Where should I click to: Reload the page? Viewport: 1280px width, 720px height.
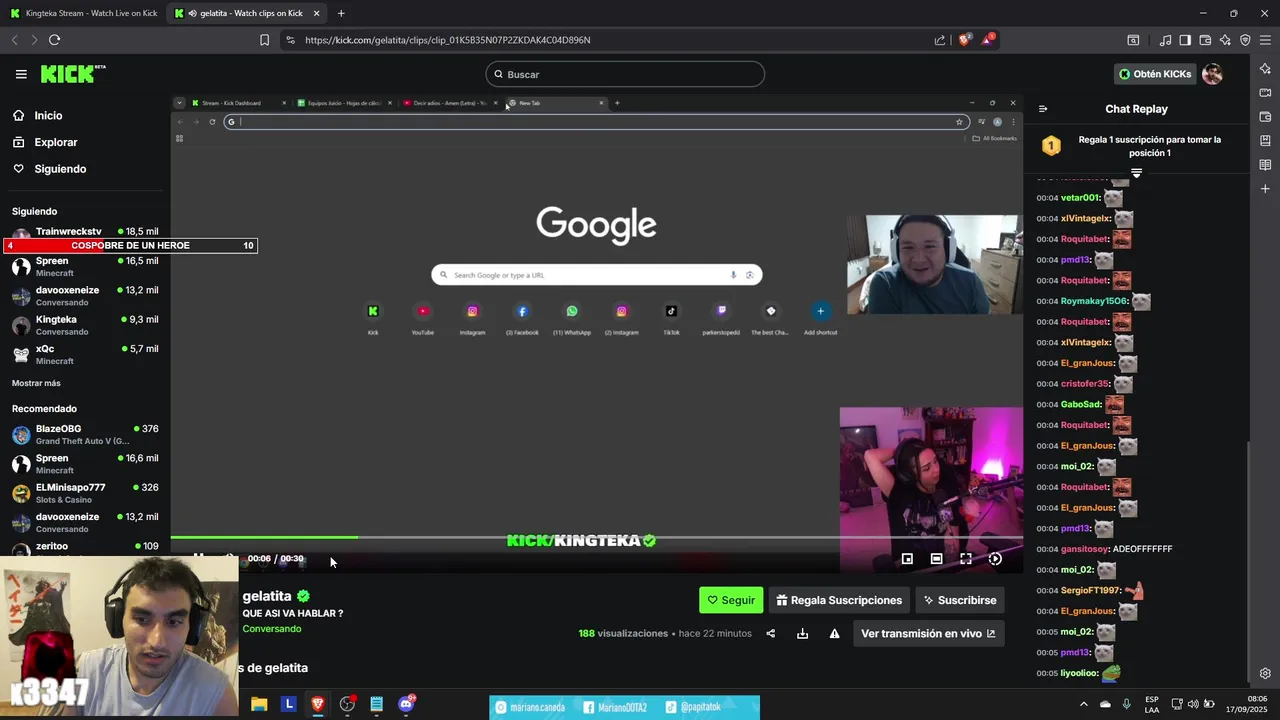(x=54, y=40)
